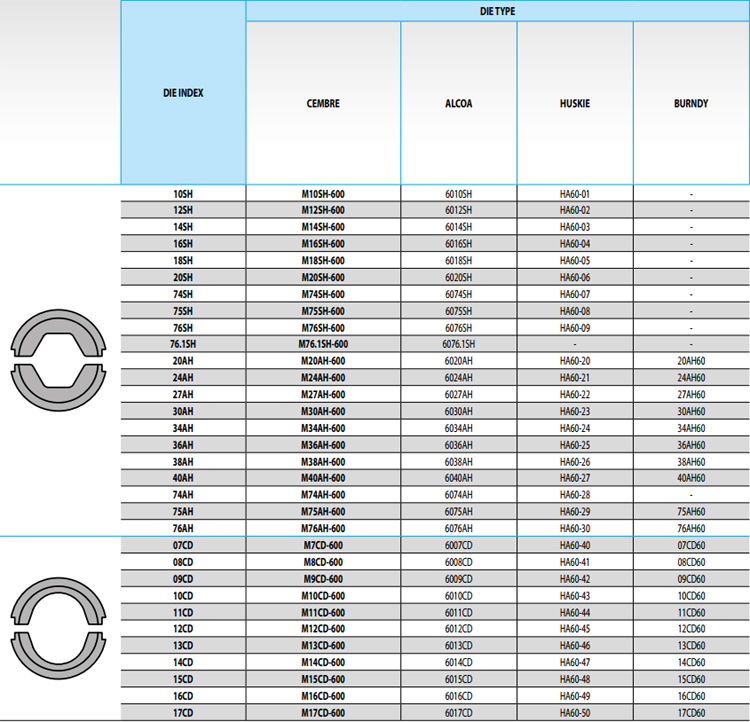Click Cembre cell M24AH-600
The width and height of the screenshot is (750, 722).
pyautogui.click(x=323, y=378)
